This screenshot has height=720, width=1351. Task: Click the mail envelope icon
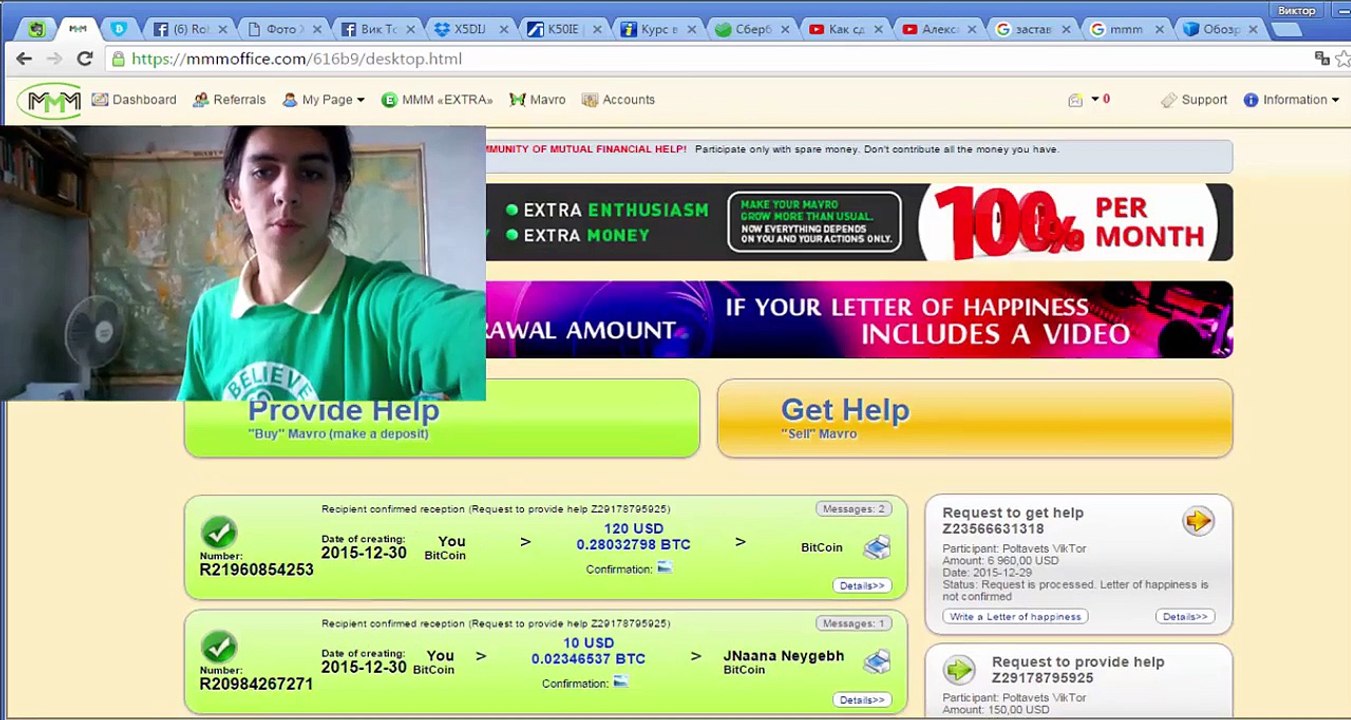coord(1075,100)
